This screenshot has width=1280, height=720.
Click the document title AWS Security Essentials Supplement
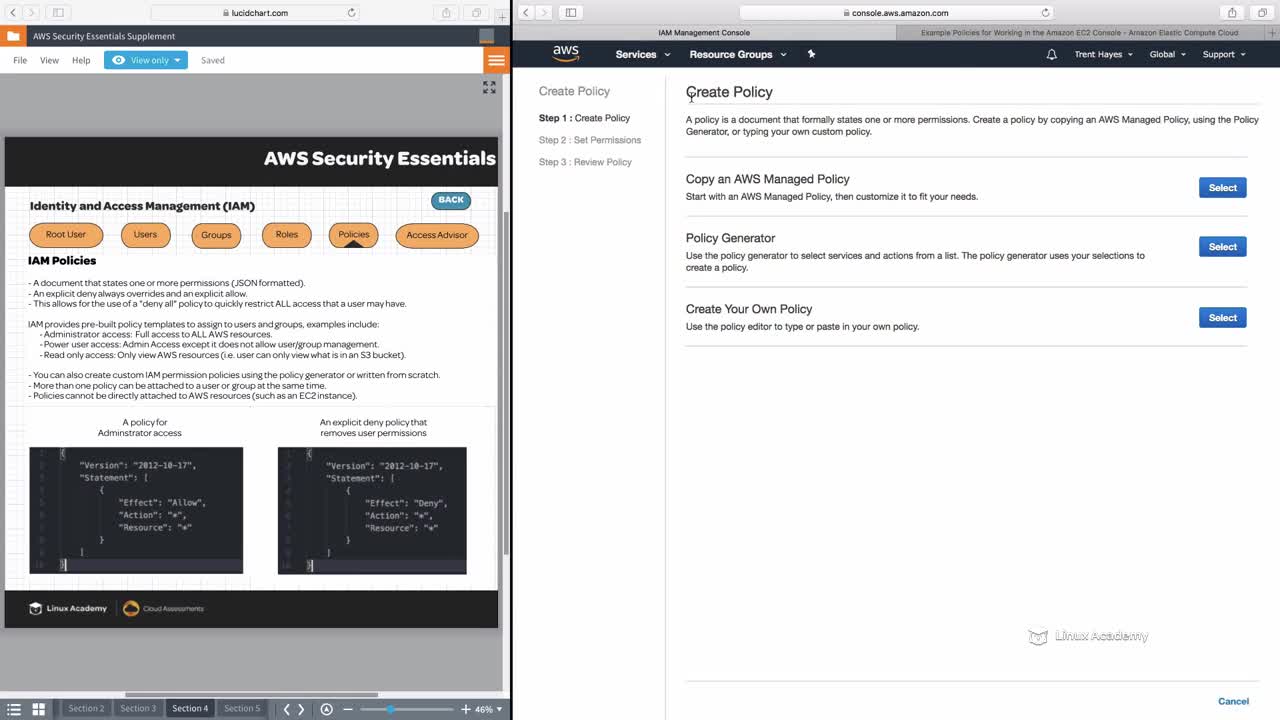[x=104, y=36]
